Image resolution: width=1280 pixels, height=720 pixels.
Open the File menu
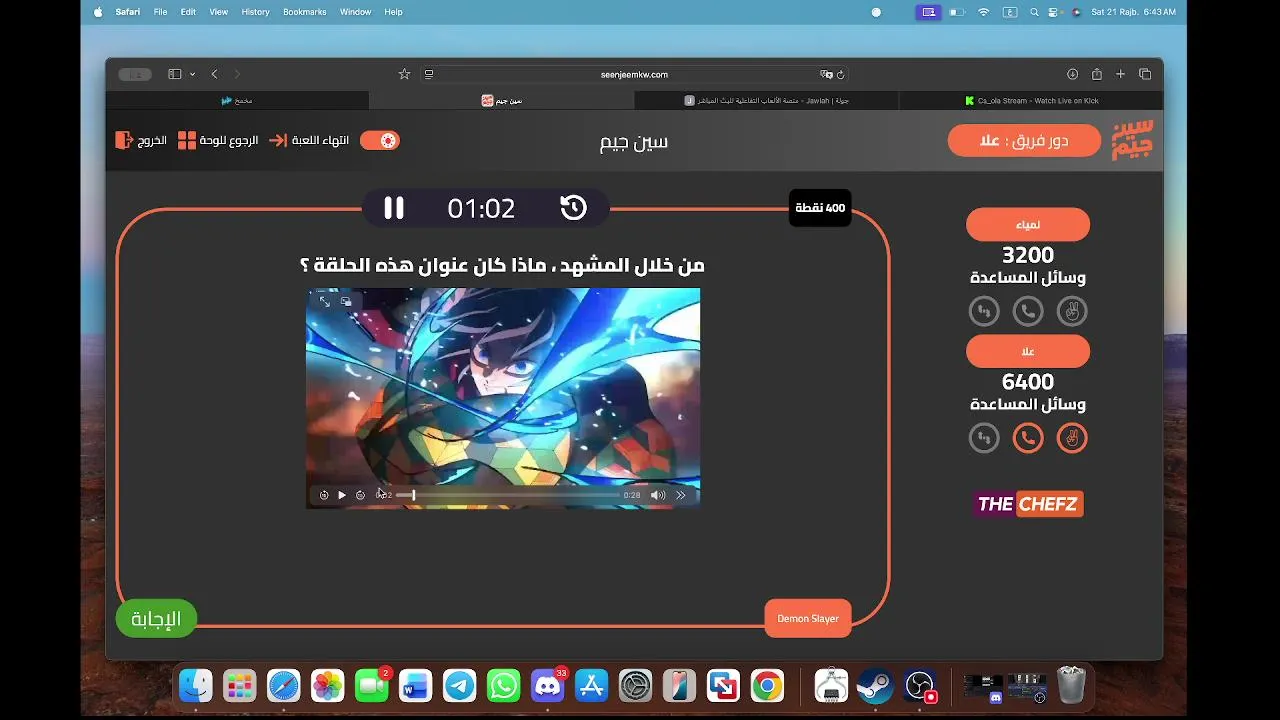pos(160,12)
